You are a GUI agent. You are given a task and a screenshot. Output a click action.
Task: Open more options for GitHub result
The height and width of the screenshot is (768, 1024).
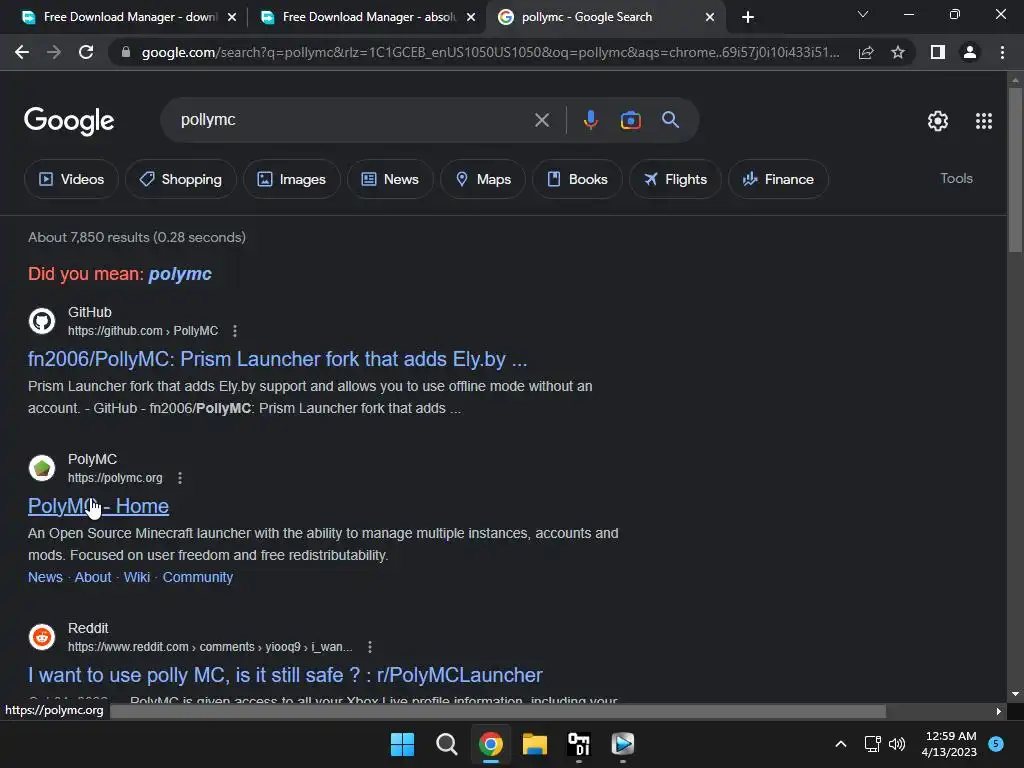coord(235,331)
